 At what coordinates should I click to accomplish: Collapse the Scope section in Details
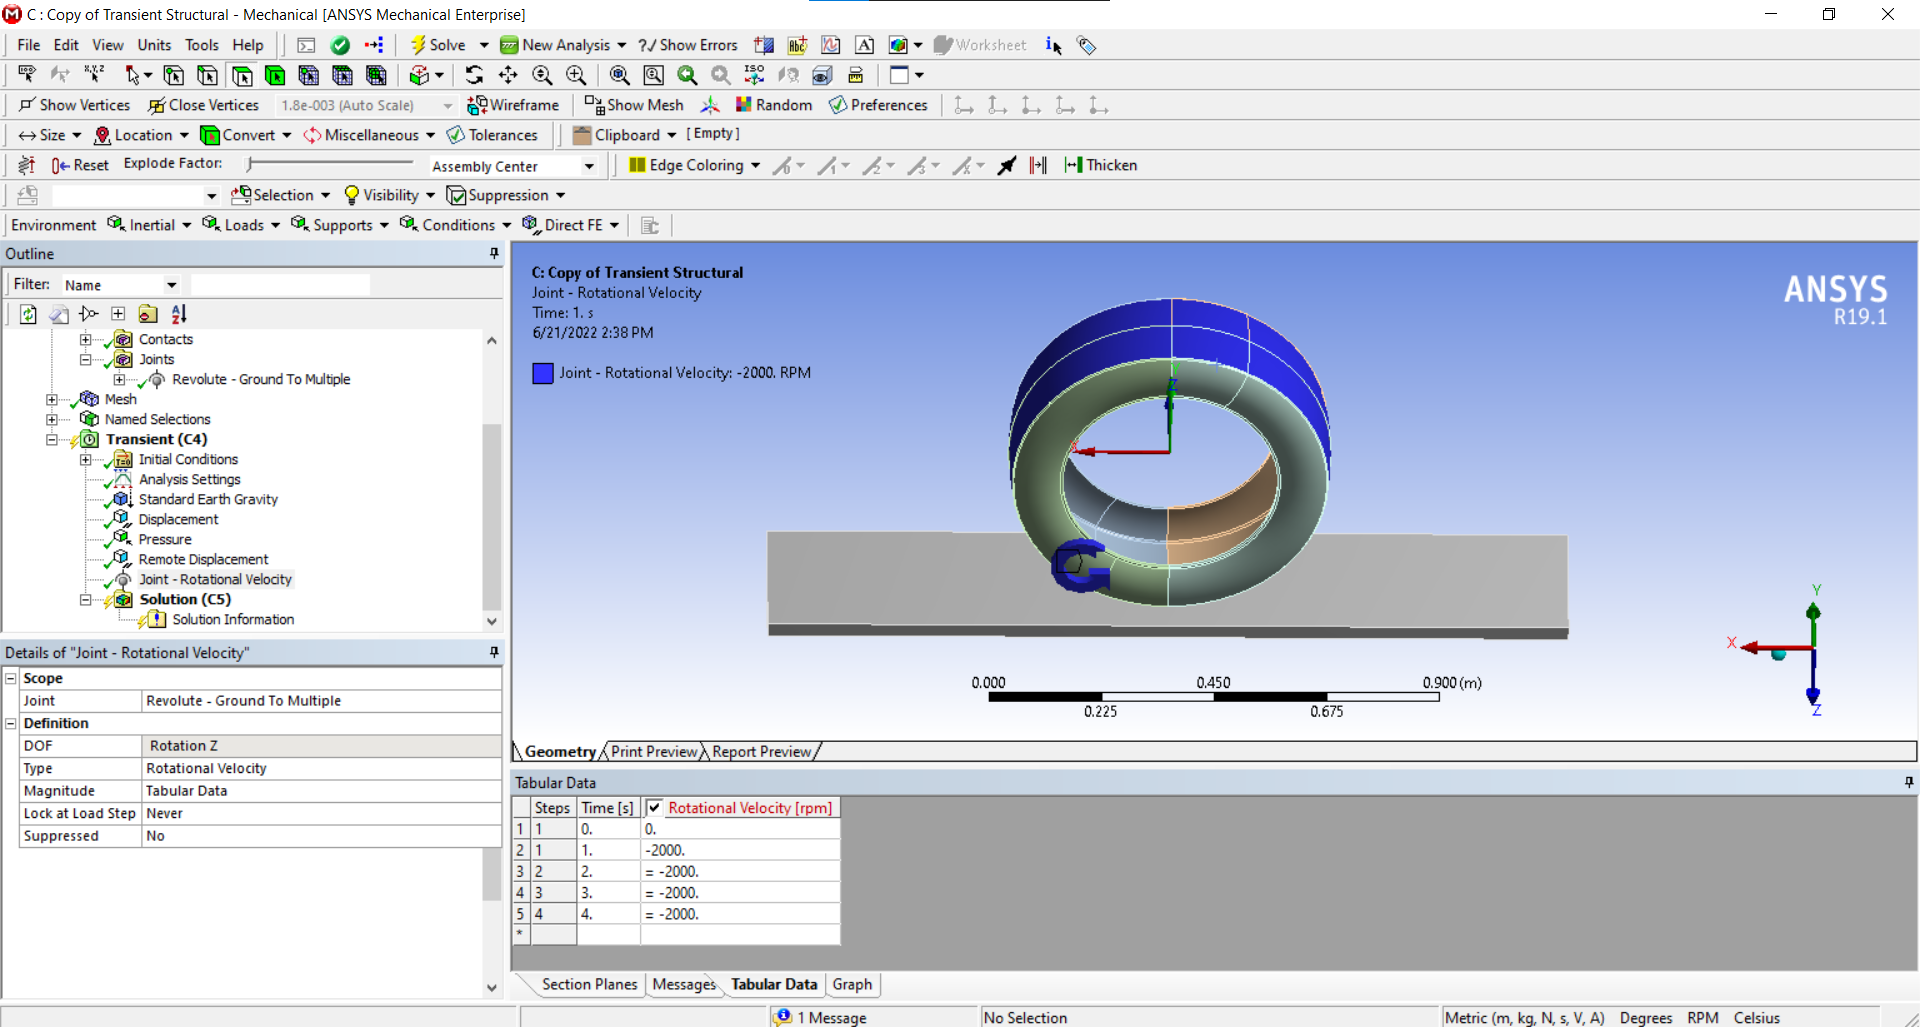click(x=11, y=678)
